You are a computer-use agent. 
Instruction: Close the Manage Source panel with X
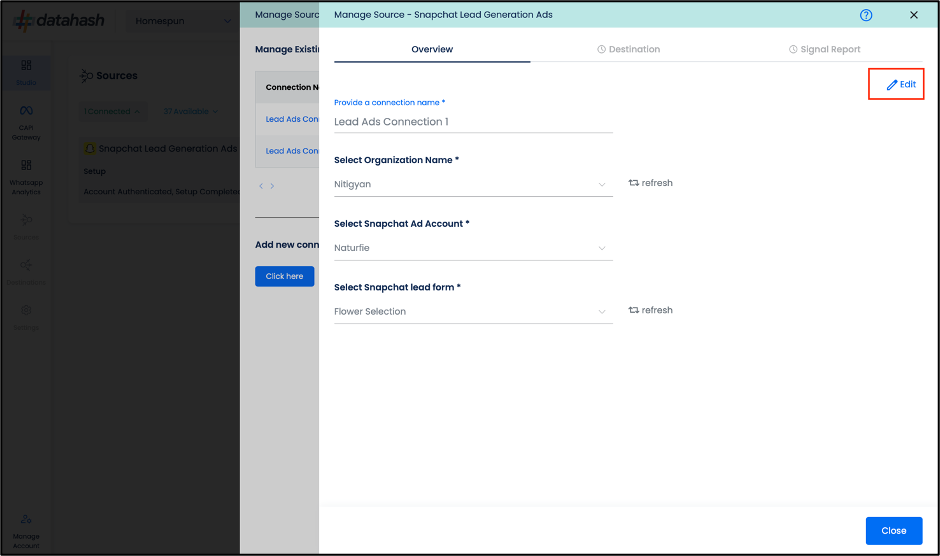click(x=914, y=15)
